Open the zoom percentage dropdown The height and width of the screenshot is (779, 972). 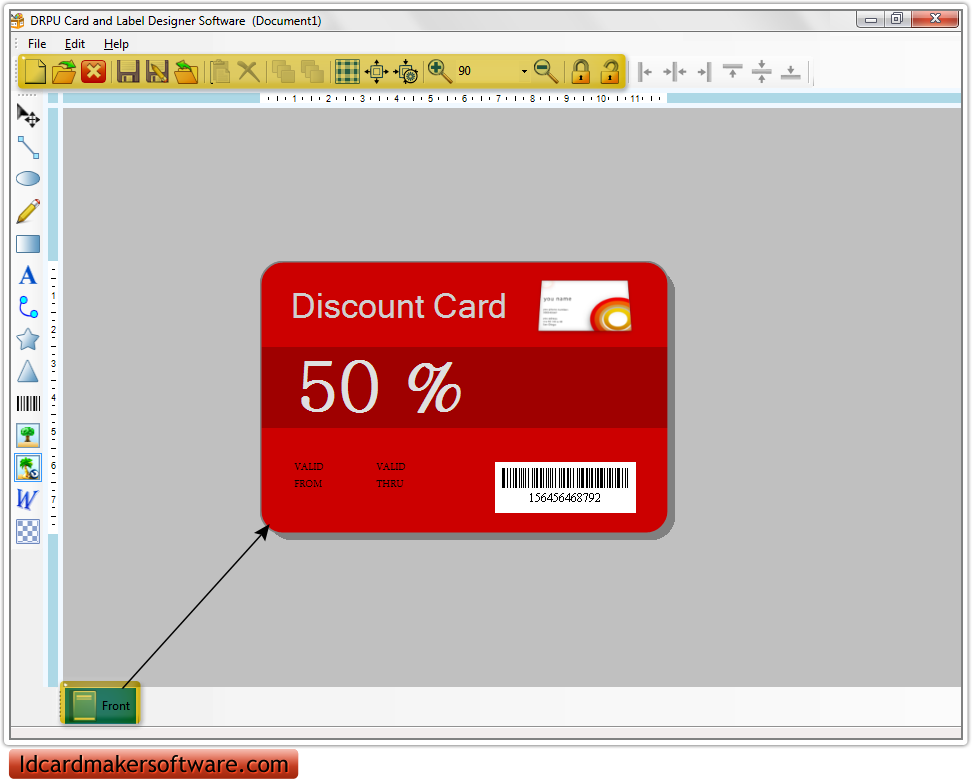pos(524,71)
